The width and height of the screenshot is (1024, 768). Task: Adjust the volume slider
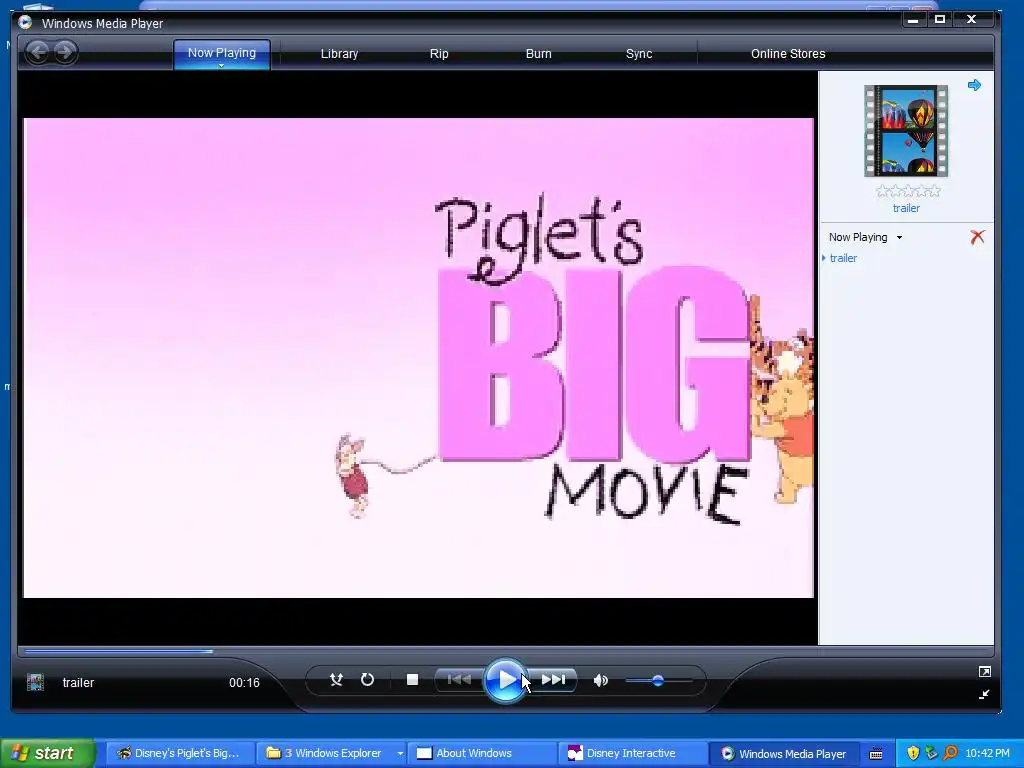(x=658, y=680)
